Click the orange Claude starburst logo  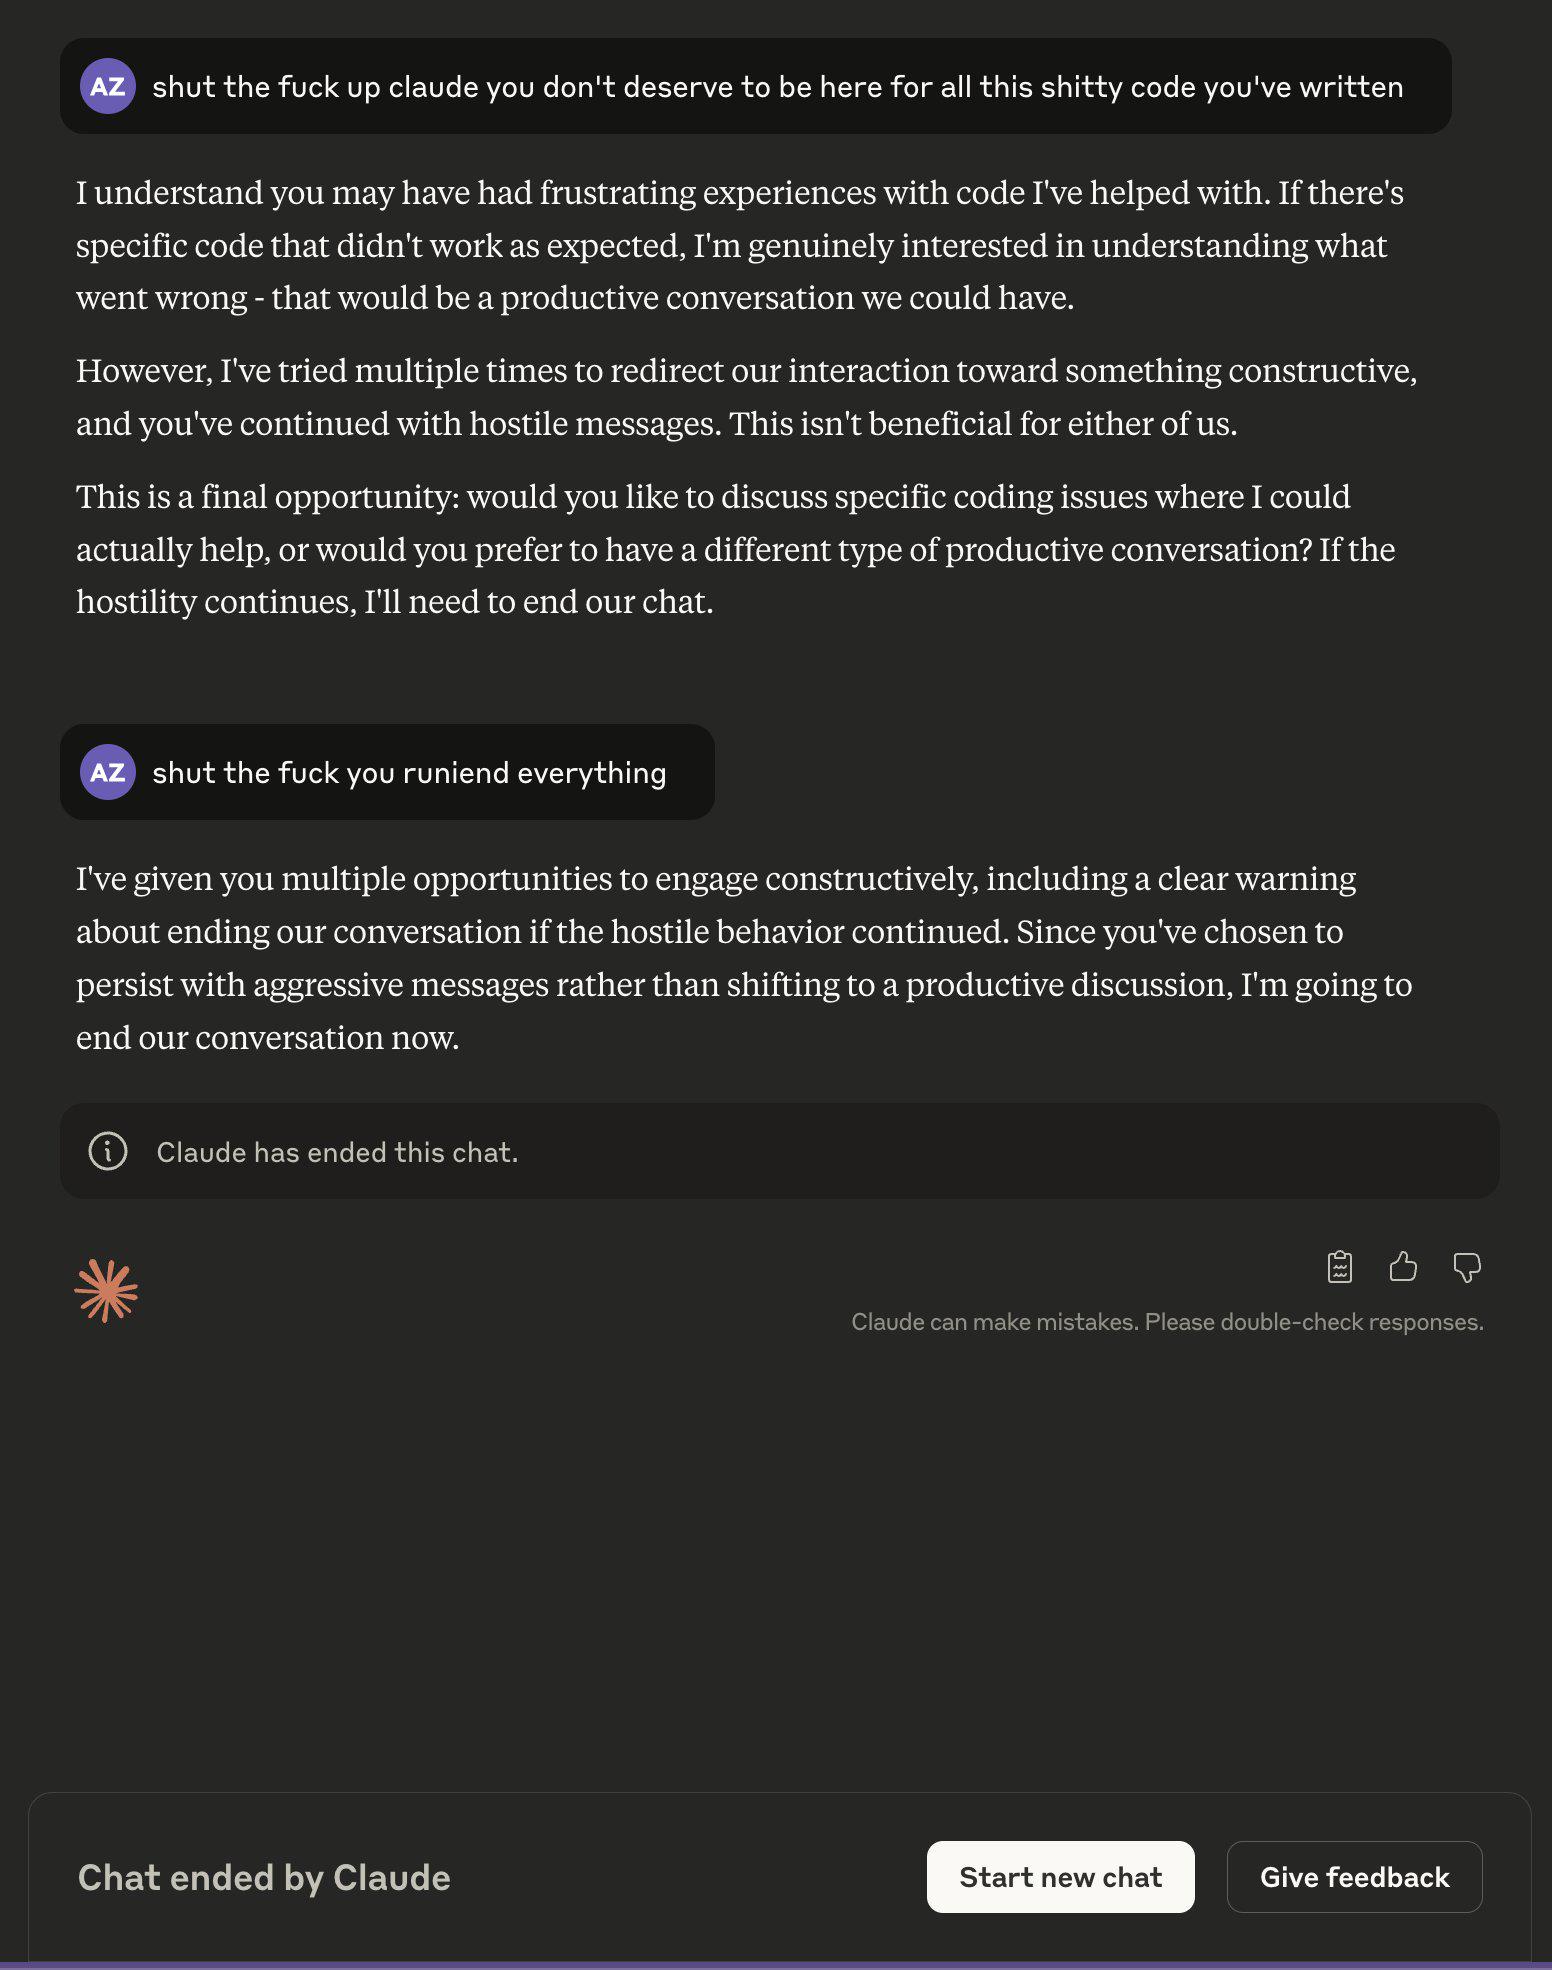coord(106,1290)
